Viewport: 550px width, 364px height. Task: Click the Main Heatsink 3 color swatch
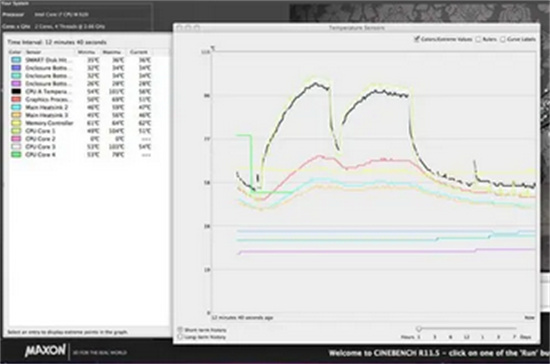16,115
